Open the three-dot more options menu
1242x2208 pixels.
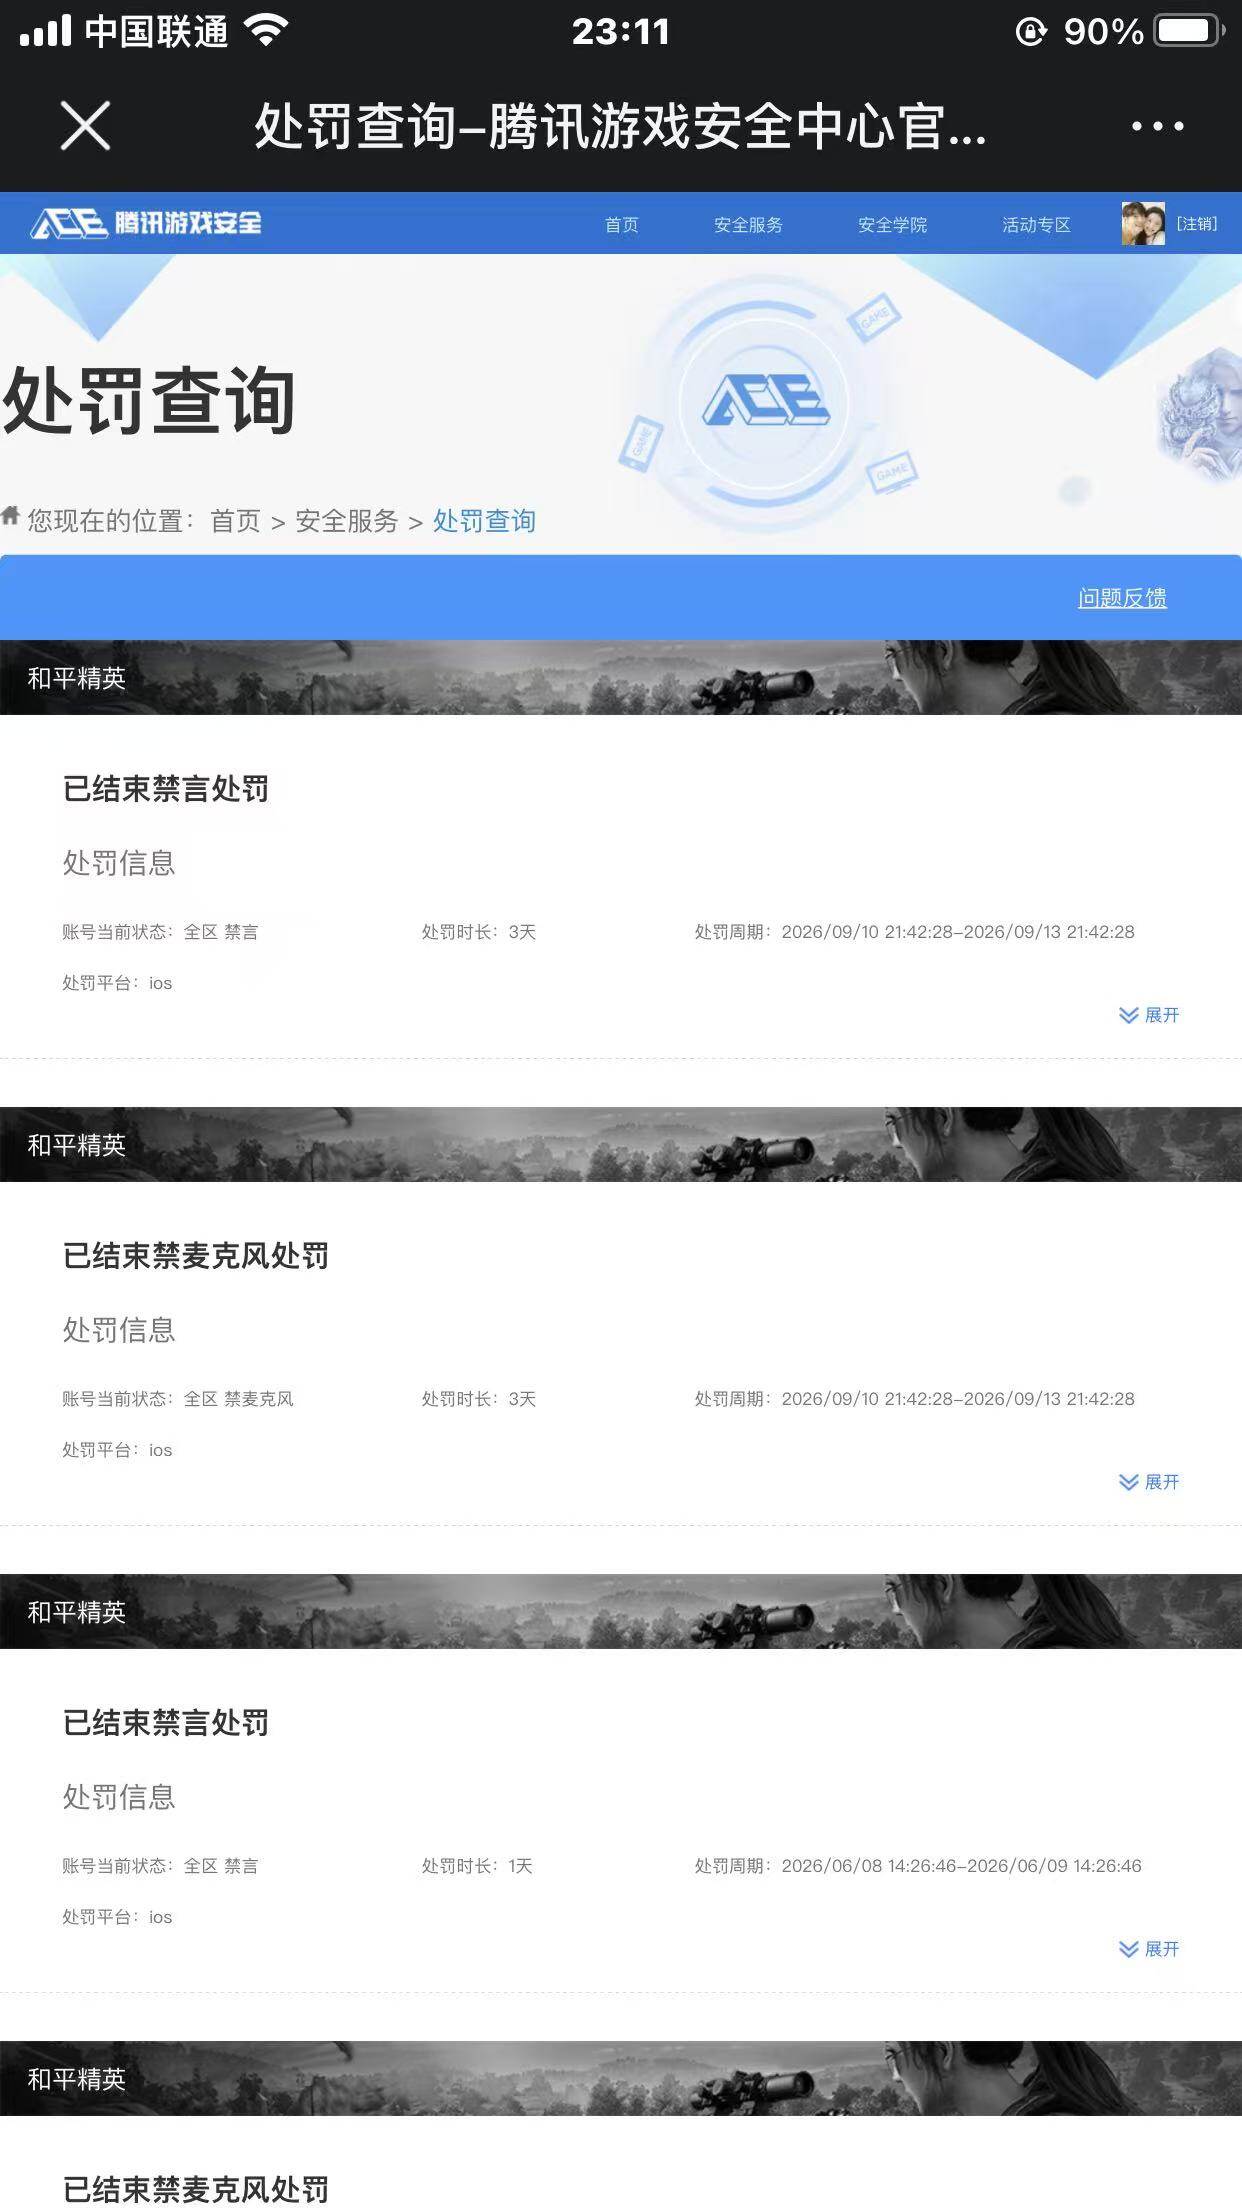[1157, 126]
